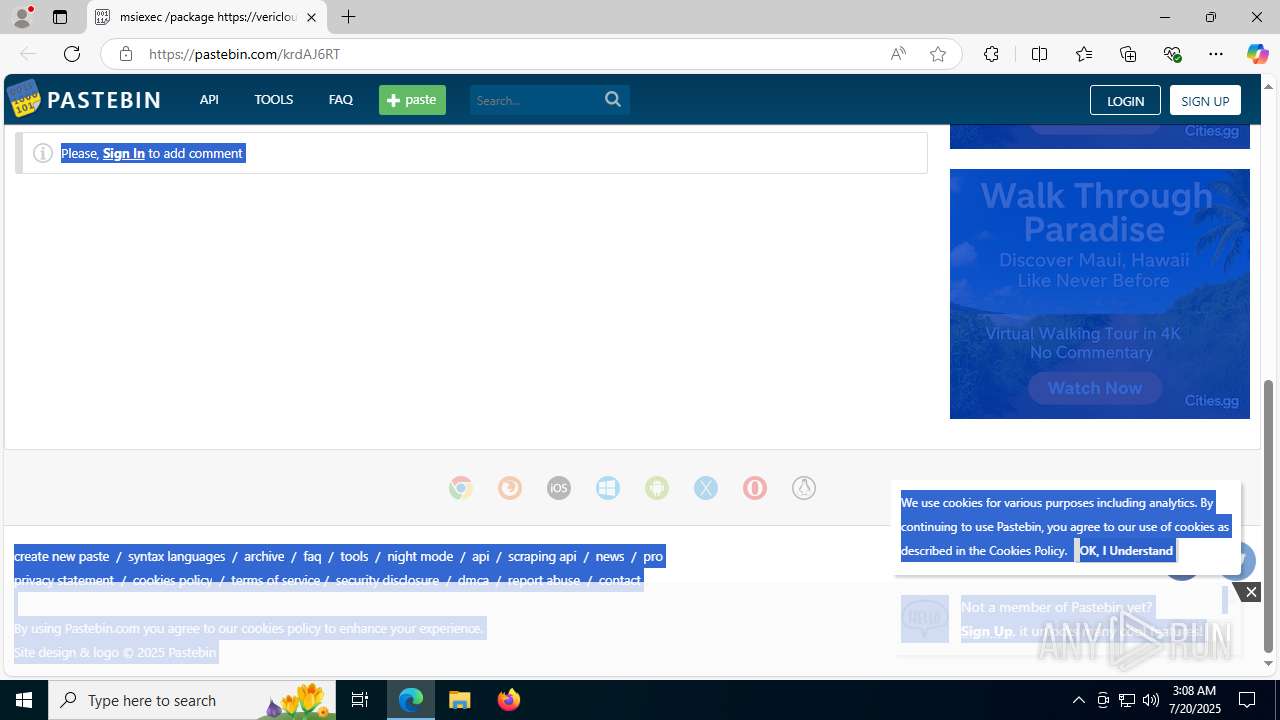Screen dimensions: 1280x720
Task: Click the Walk Through Paradise ad image
Action: (1100, 294)
